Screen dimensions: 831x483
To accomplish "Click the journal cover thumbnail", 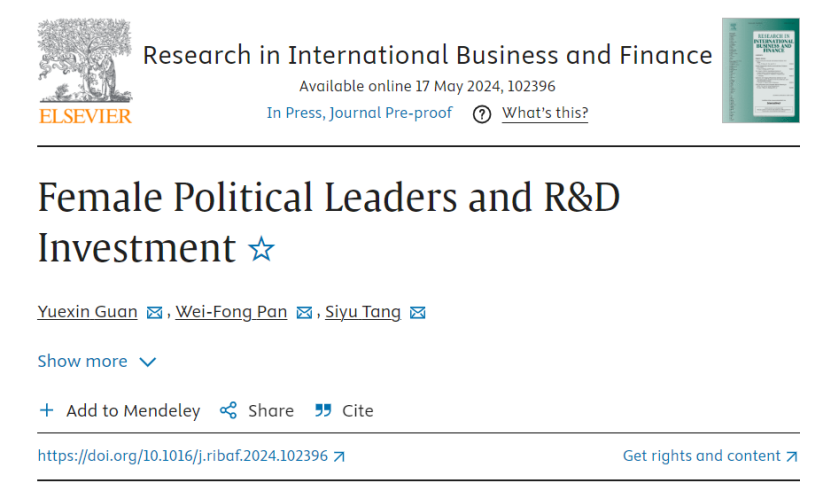I will (x=760, y=70).
